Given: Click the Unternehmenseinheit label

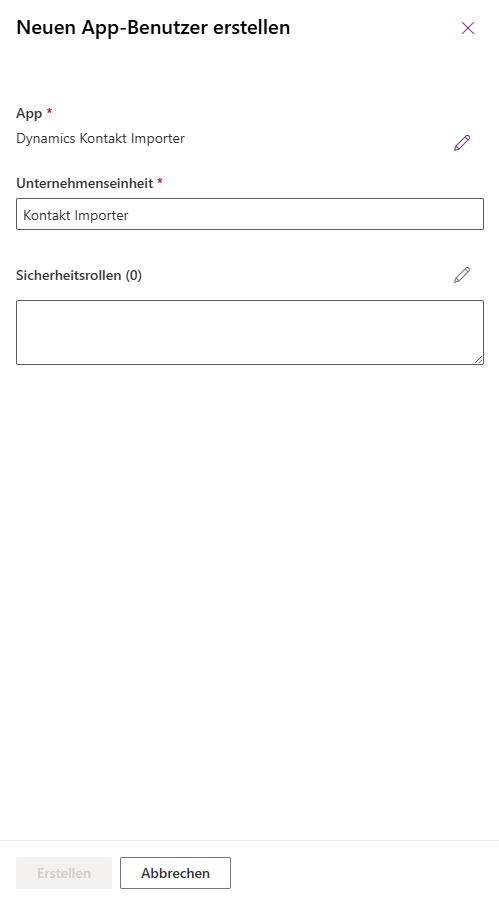Looking at the screenshot, I should pyautogui.click(x=84, y=183).
